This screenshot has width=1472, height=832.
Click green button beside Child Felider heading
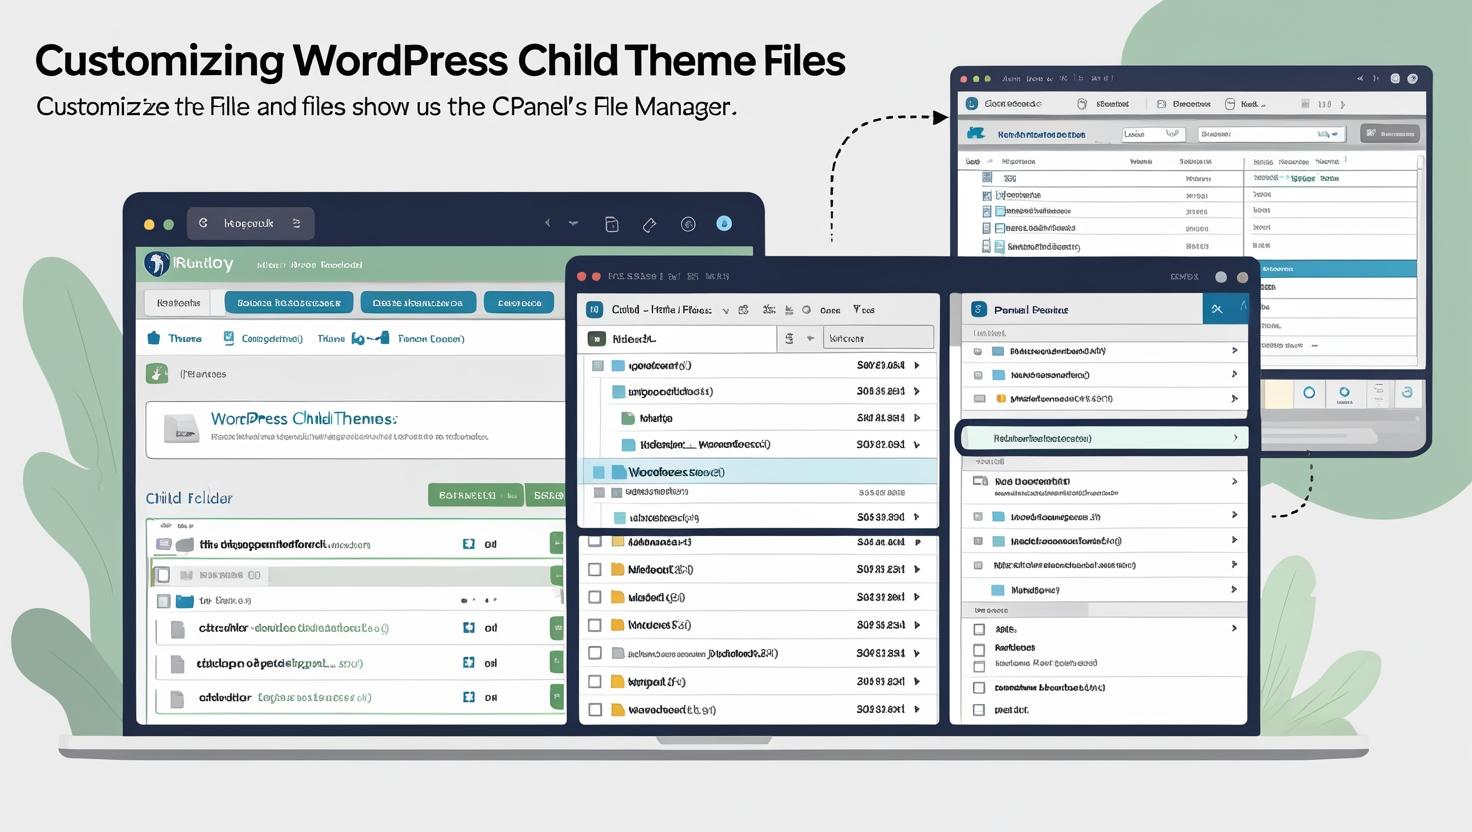coord(476,495)
